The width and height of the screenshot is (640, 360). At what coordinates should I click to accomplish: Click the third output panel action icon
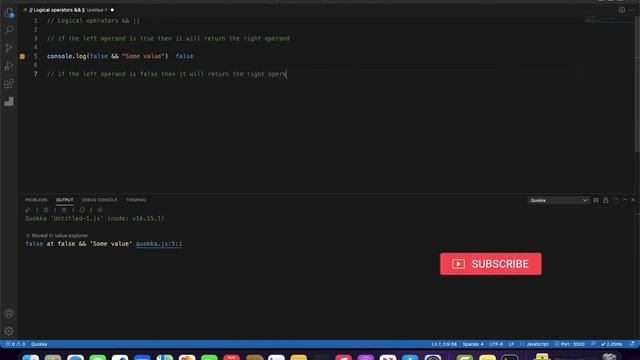[616, 200]
